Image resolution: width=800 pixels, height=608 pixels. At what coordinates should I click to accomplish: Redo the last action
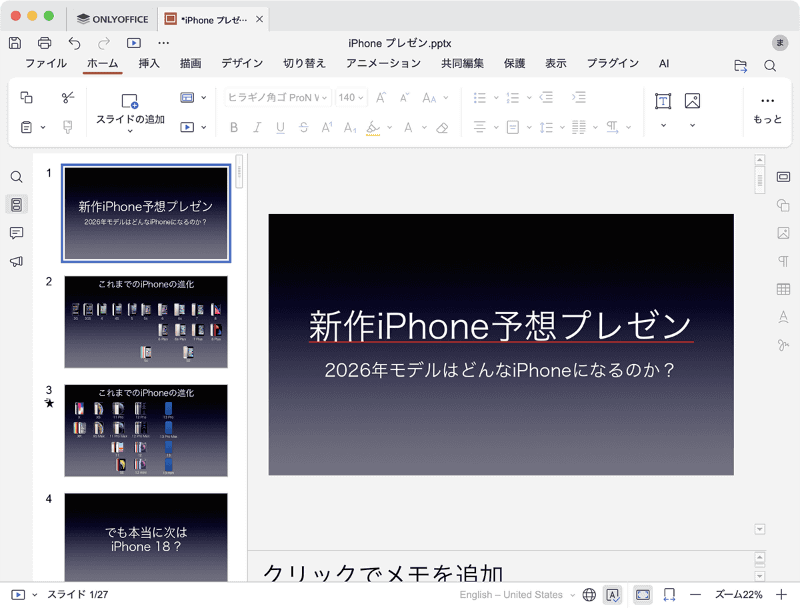pos(104,43)
